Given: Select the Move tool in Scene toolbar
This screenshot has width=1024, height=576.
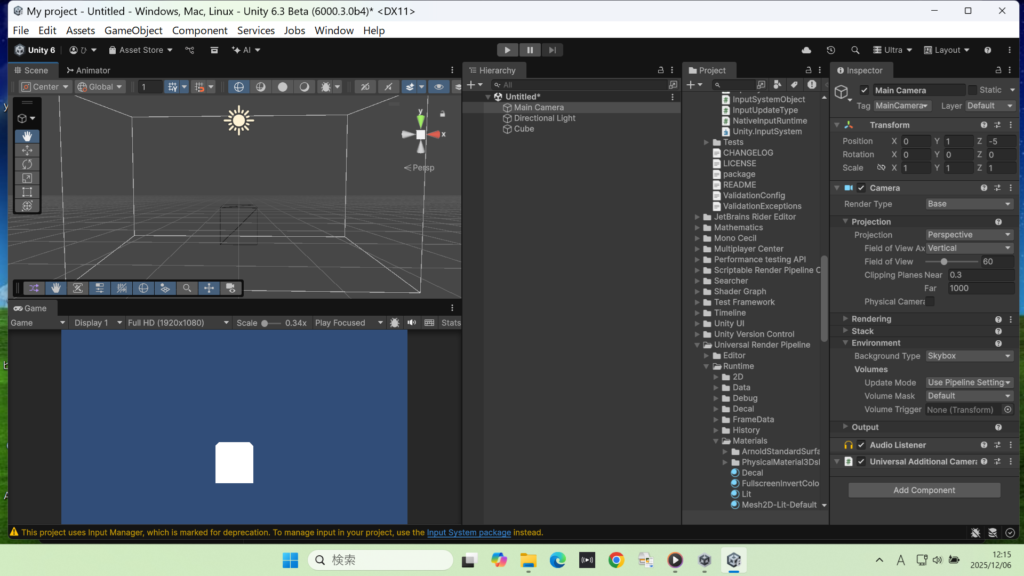Looking at the screenshot, I should click(x=28, y=150).
